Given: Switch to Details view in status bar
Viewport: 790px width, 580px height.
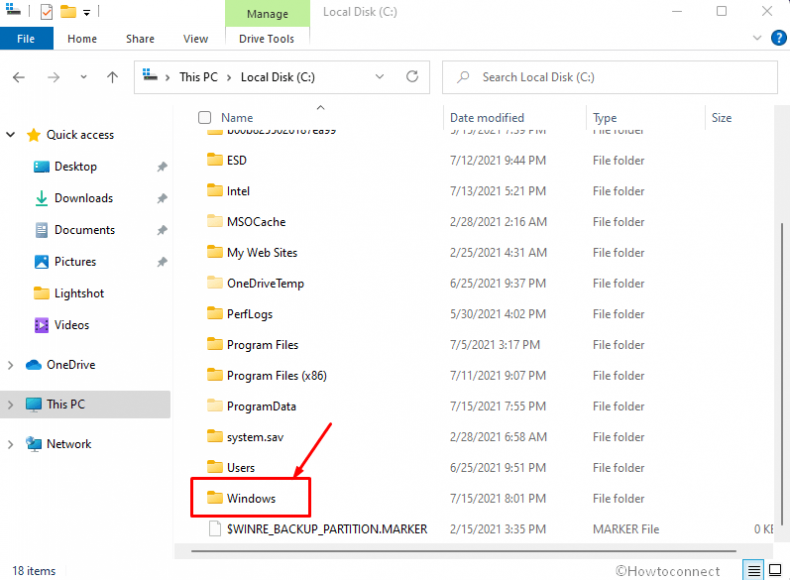Looking at the screenshot, I should click(753, 570).
